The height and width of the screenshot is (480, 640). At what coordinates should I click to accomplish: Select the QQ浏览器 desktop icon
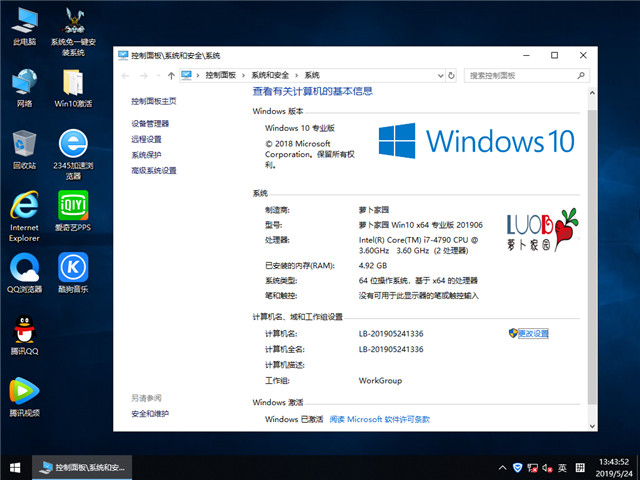24,273
